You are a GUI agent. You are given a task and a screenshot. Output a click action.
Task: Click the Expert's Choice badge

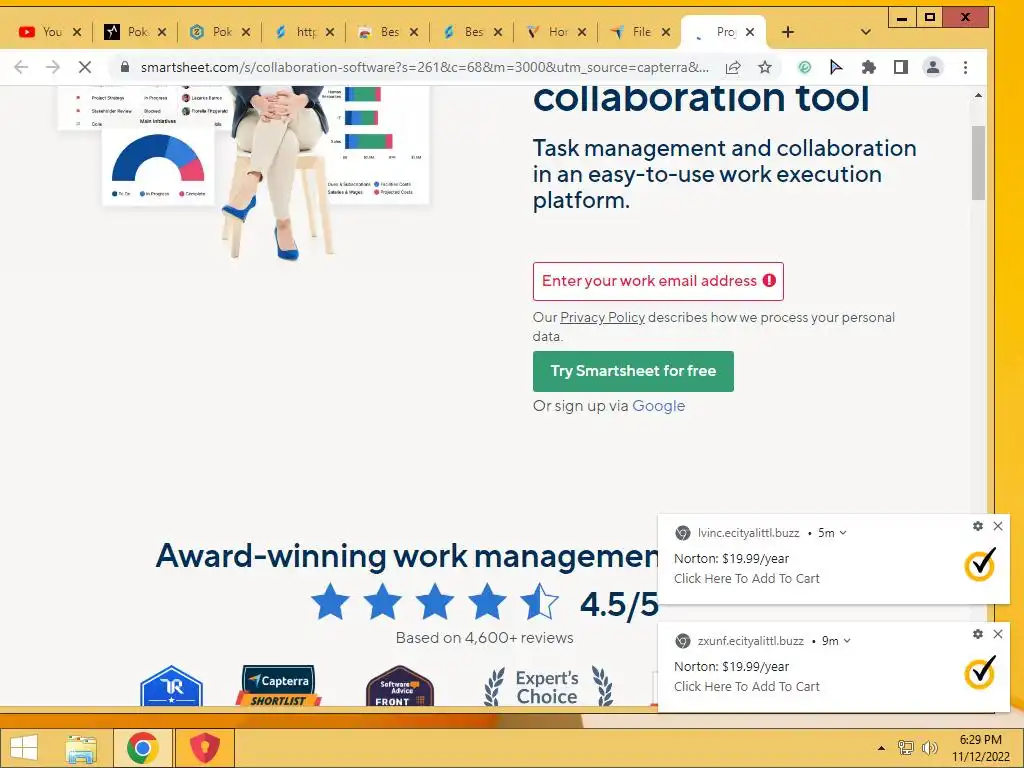tap(547, 687)
